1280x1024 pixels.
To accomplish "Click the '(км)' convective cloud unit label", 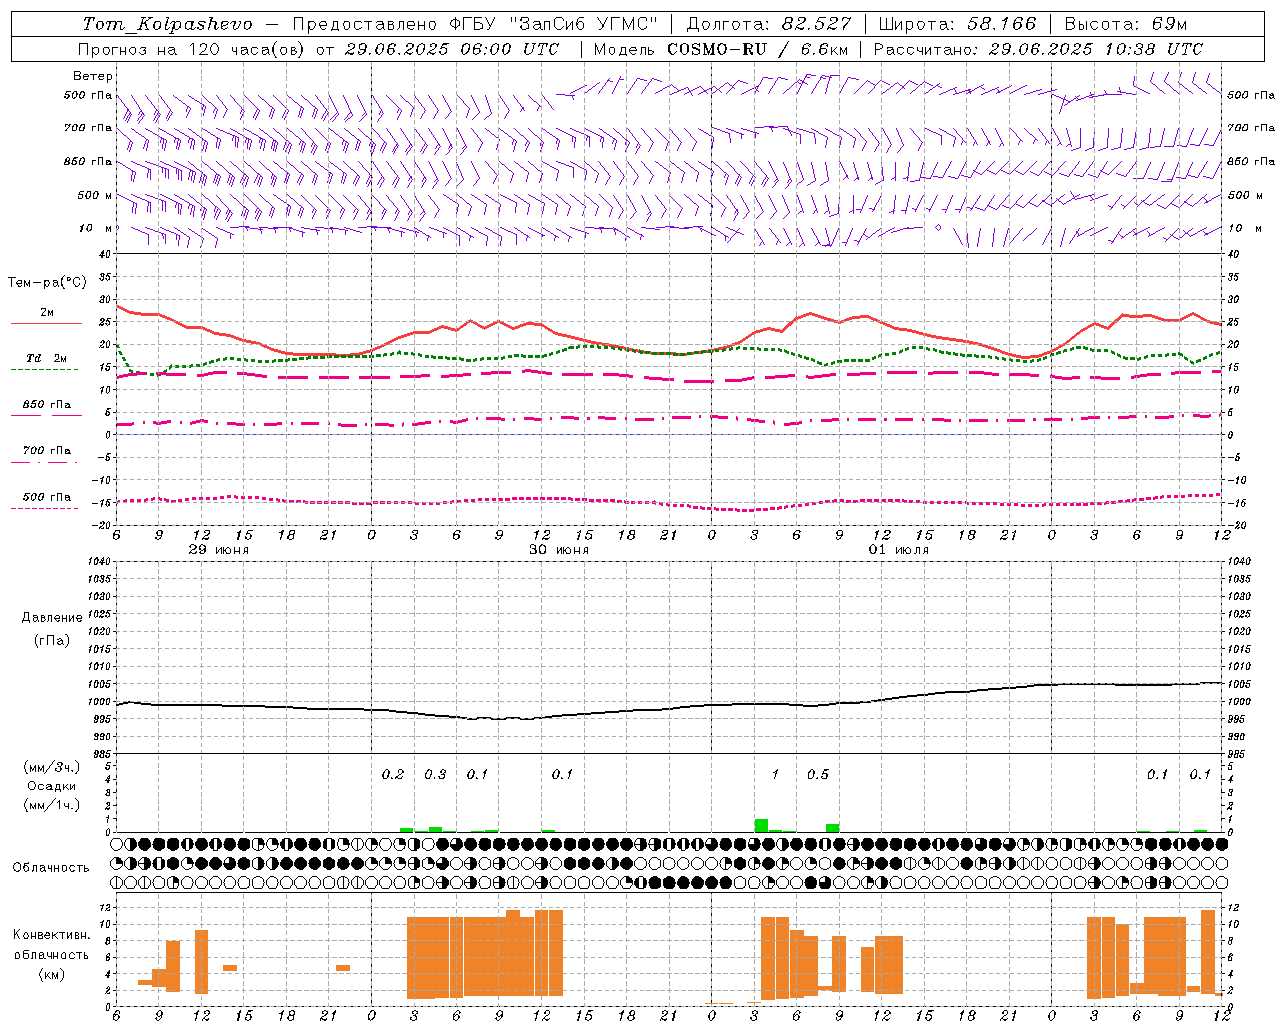I will click(x=51, y=973).
